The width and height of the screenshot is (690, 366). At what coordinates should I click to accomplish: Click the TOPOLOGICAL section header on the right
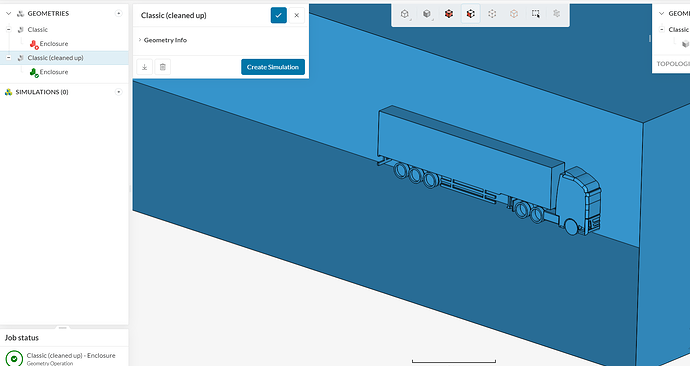(x=673, y=64)
